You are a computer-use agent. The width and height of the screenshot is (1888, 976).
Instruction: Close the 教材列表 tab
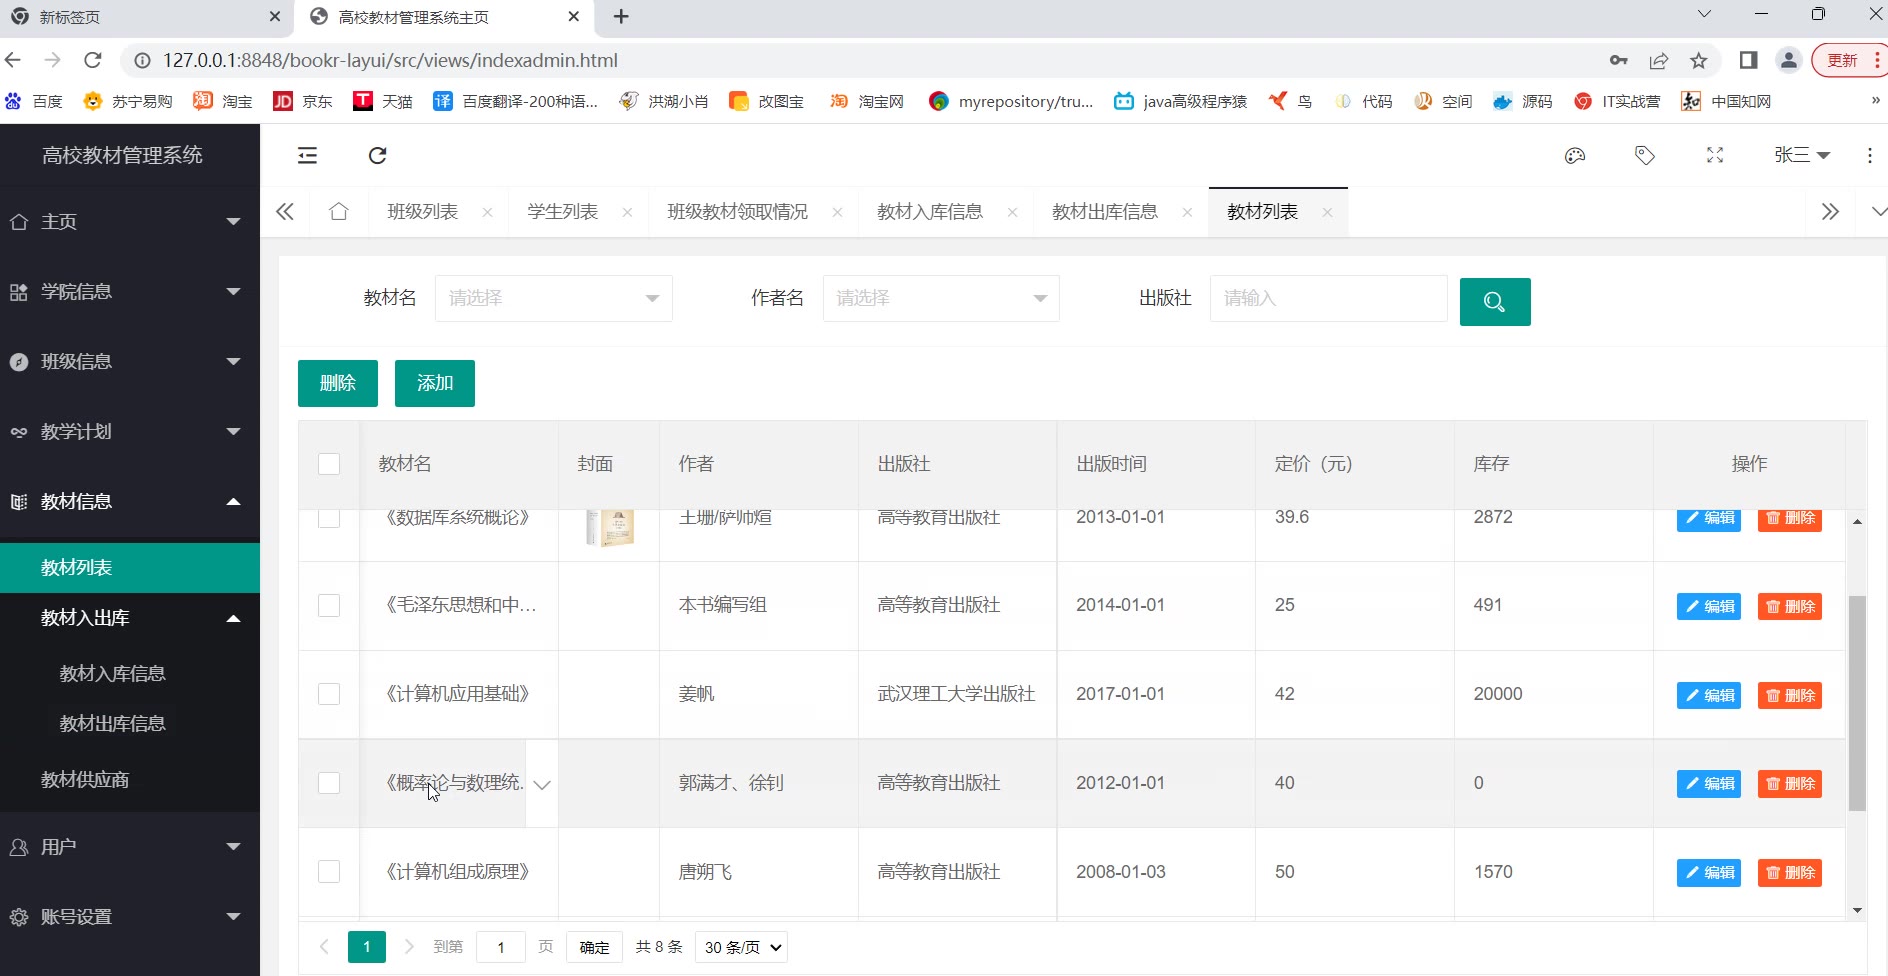click(1327, 212)
